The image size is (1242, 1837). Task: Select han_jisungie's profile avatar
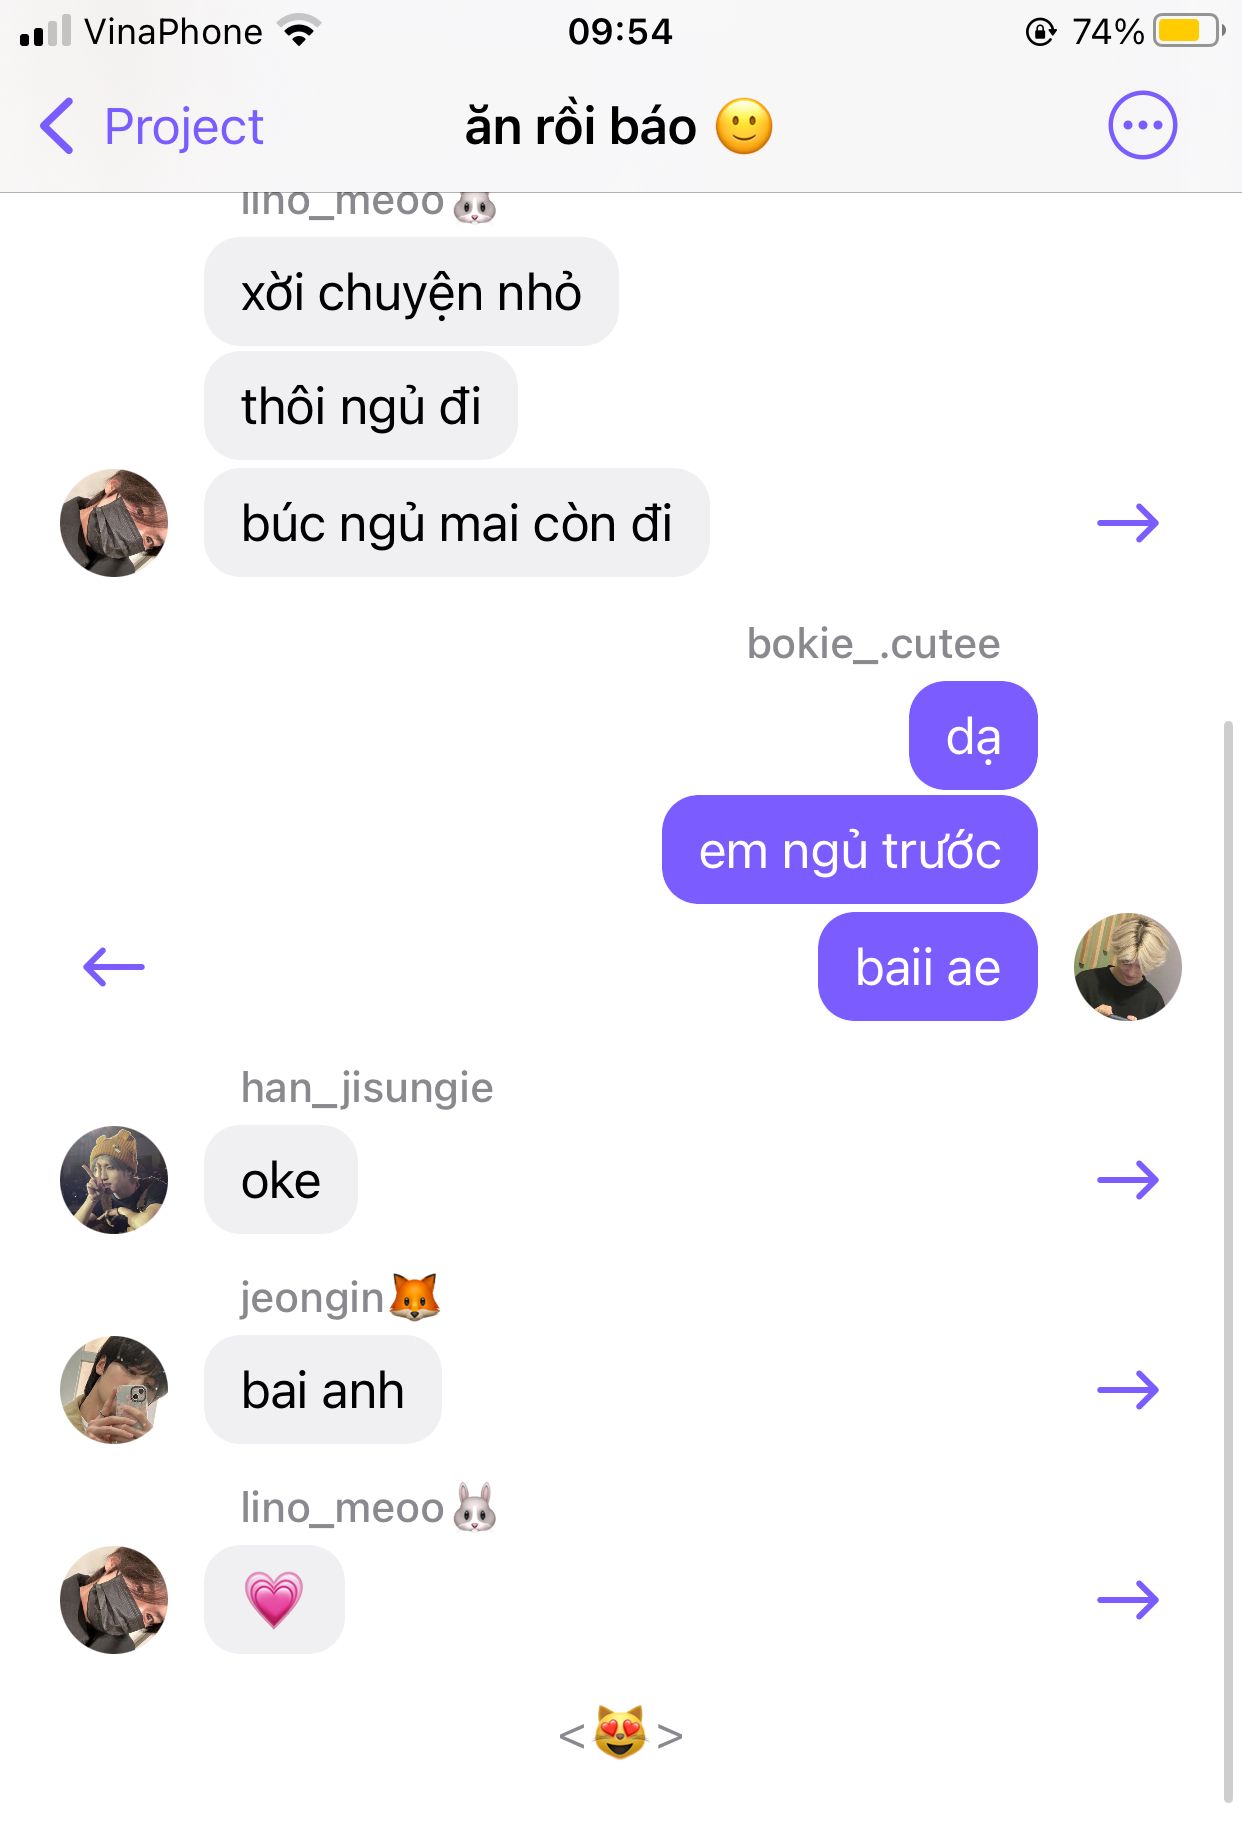tap(114, 1180)
